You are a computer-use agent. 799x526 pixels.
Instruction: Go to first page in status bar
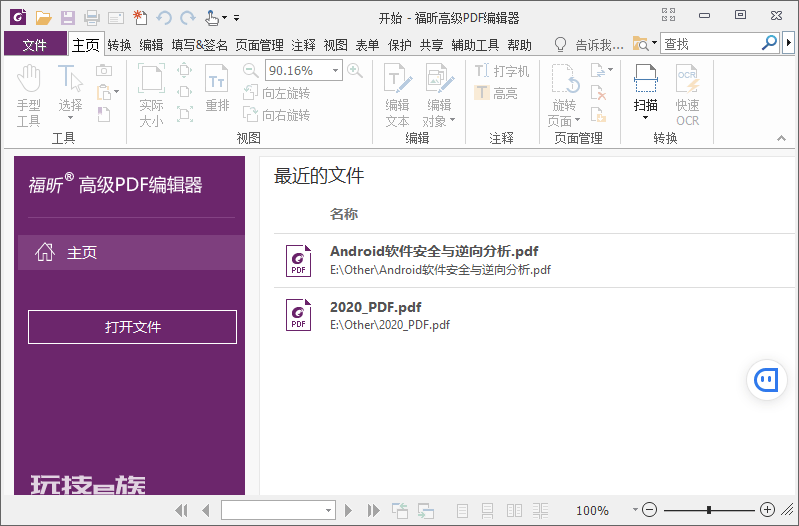click(x=181, y=510)
